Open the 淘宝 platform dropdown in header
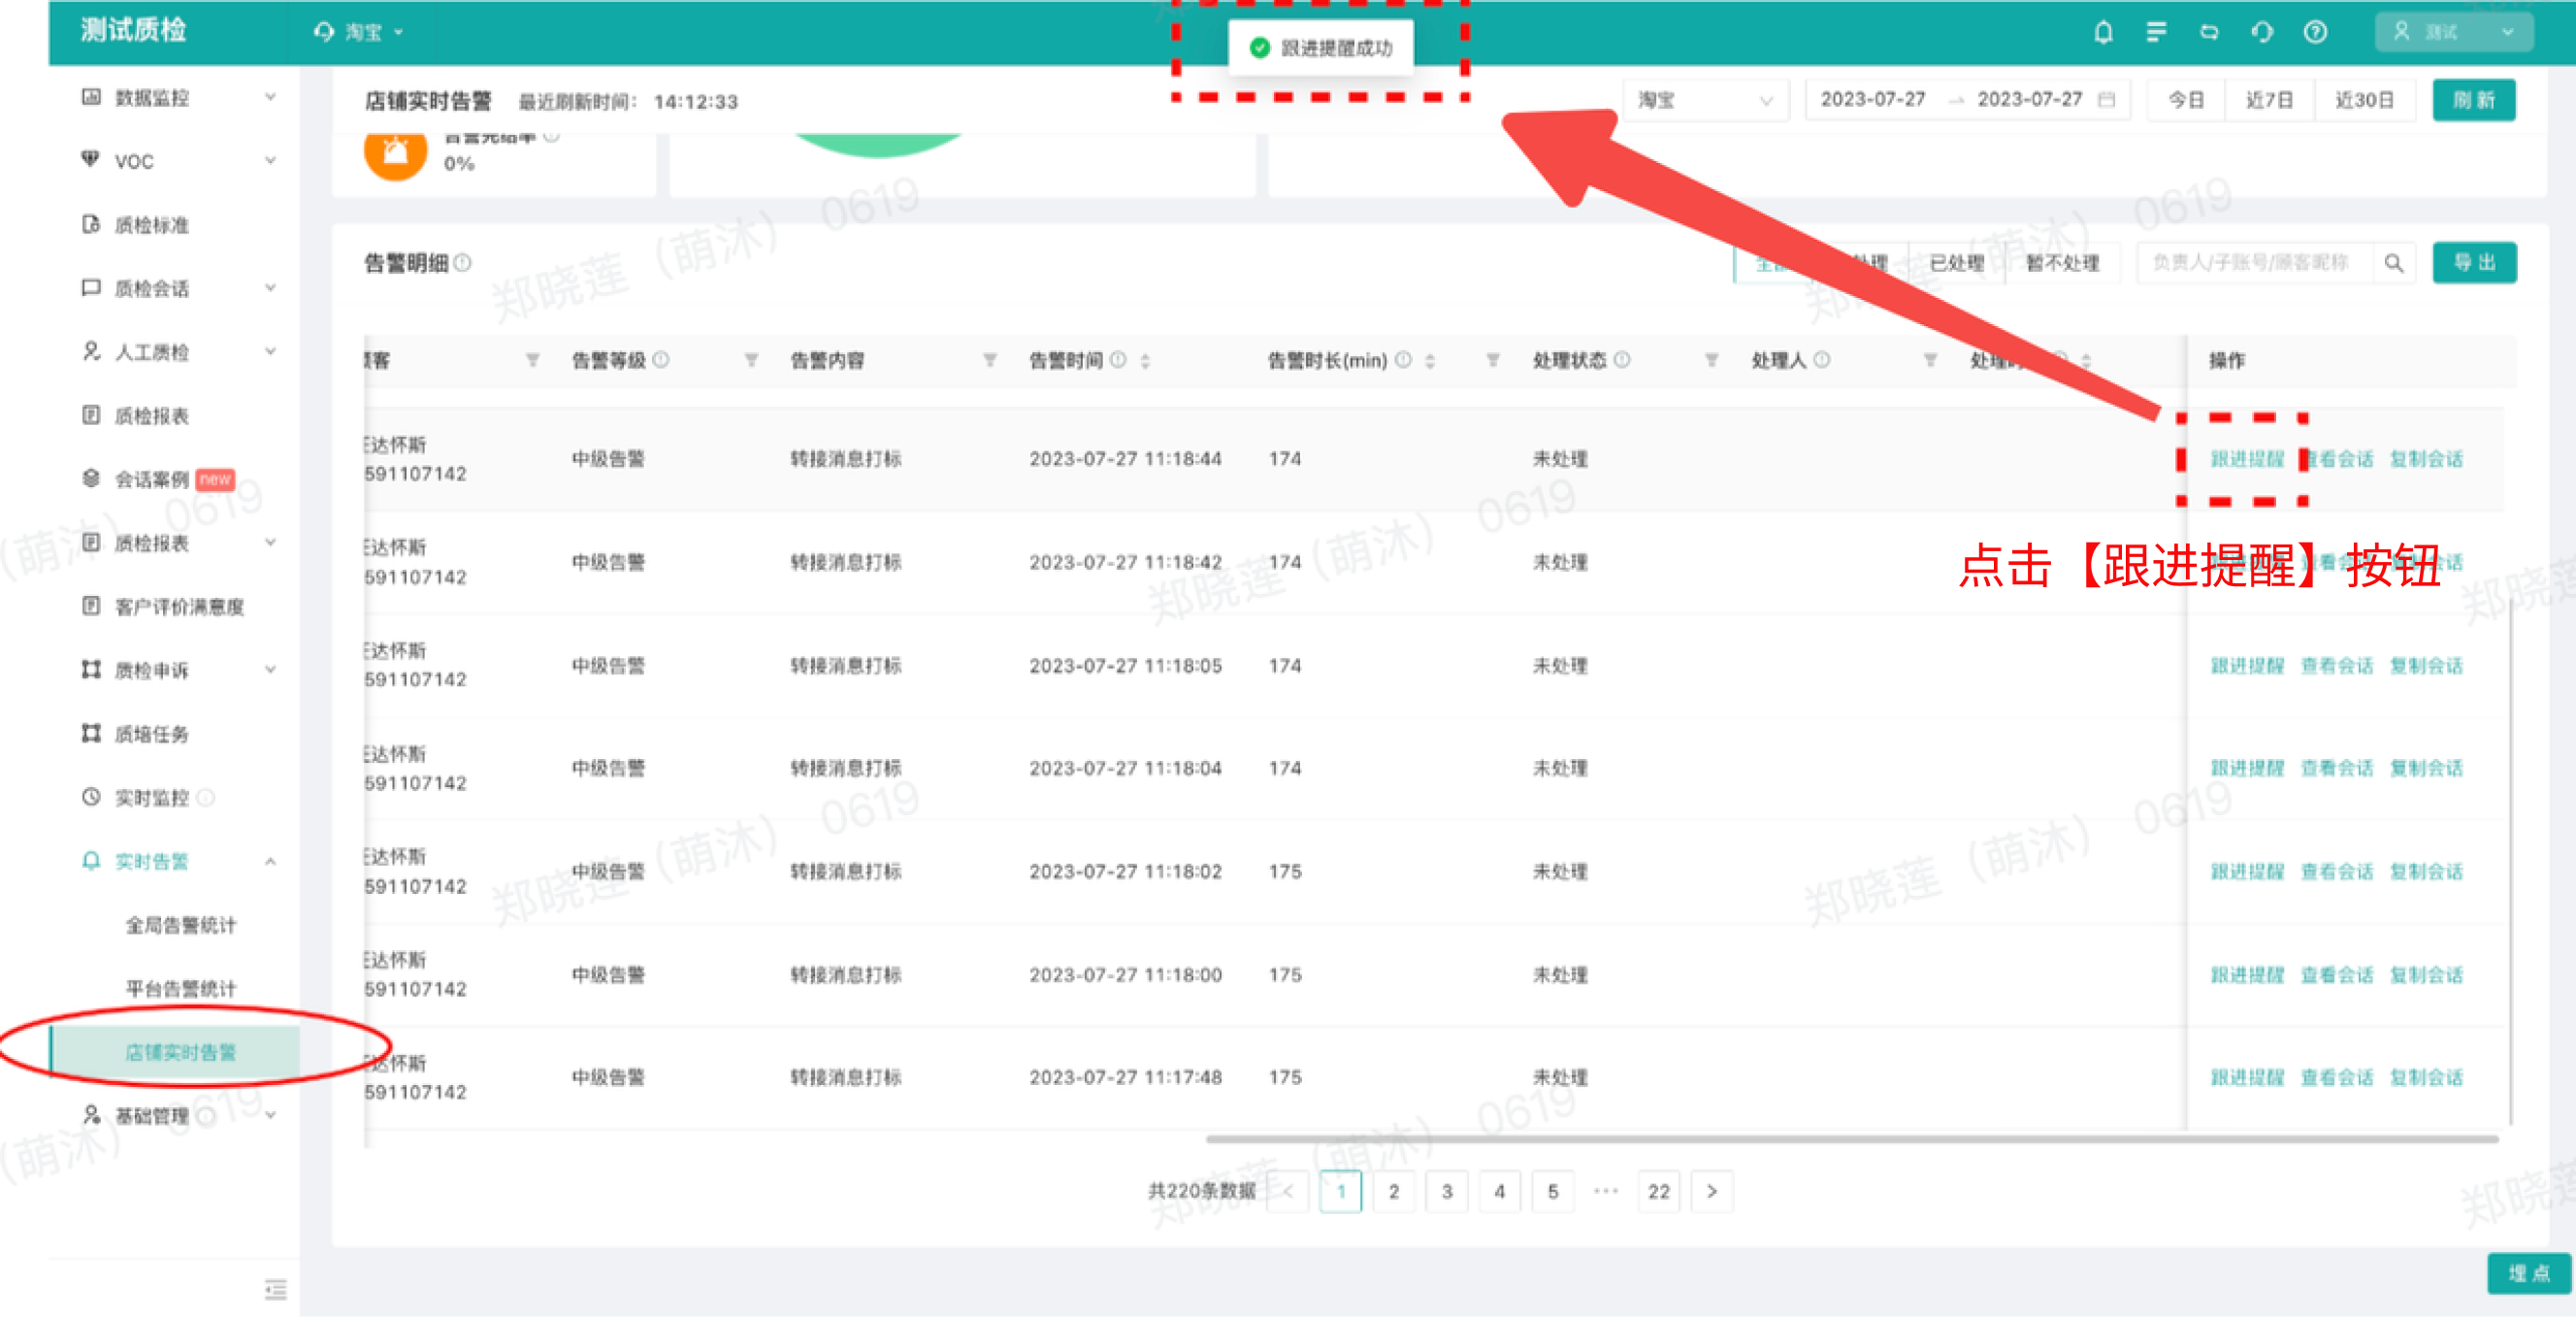The width and height of the screenshot is (2576, 1317). coord(358,32)
